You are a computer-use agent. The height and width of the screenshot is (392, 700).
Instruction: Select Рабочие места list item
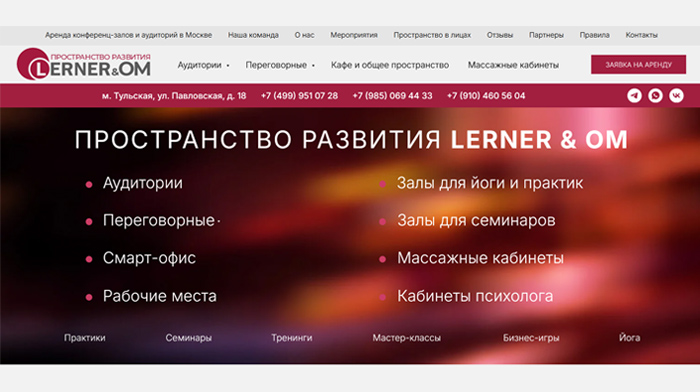click(160, 296)
